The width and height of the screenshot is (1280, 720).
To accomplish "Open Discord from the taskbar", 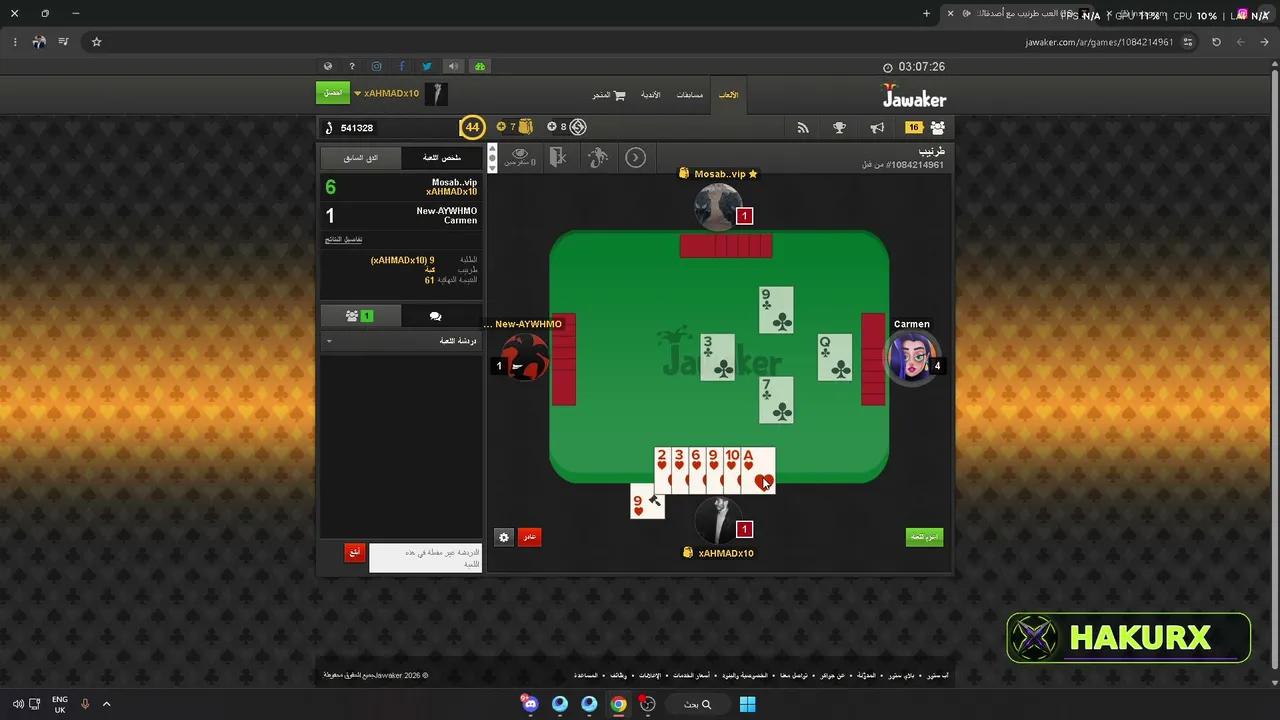I will tap(530, 704).
